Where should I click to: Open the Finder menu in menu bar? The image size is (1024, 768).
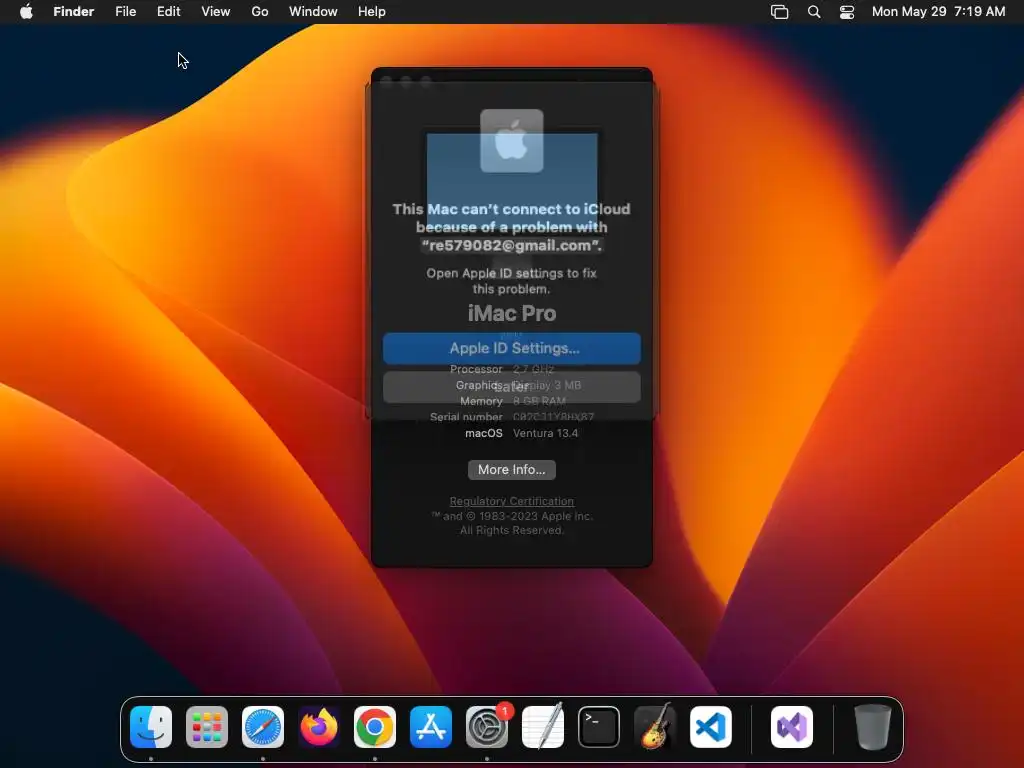74,11
